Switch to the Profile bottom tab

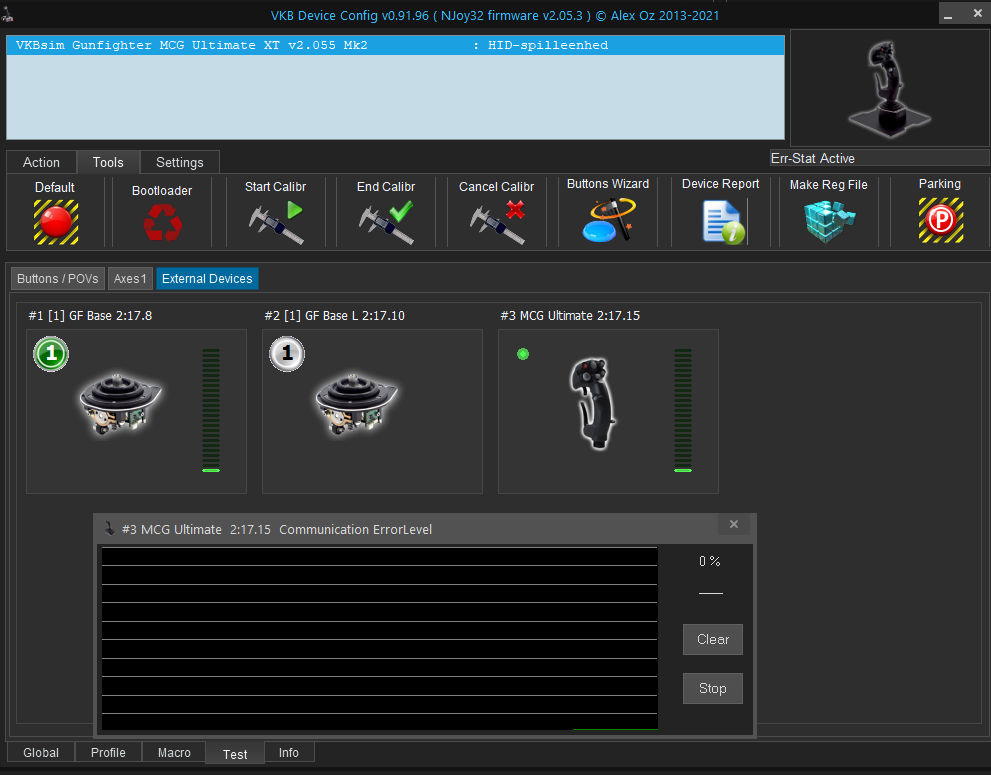tap(108, 752)
